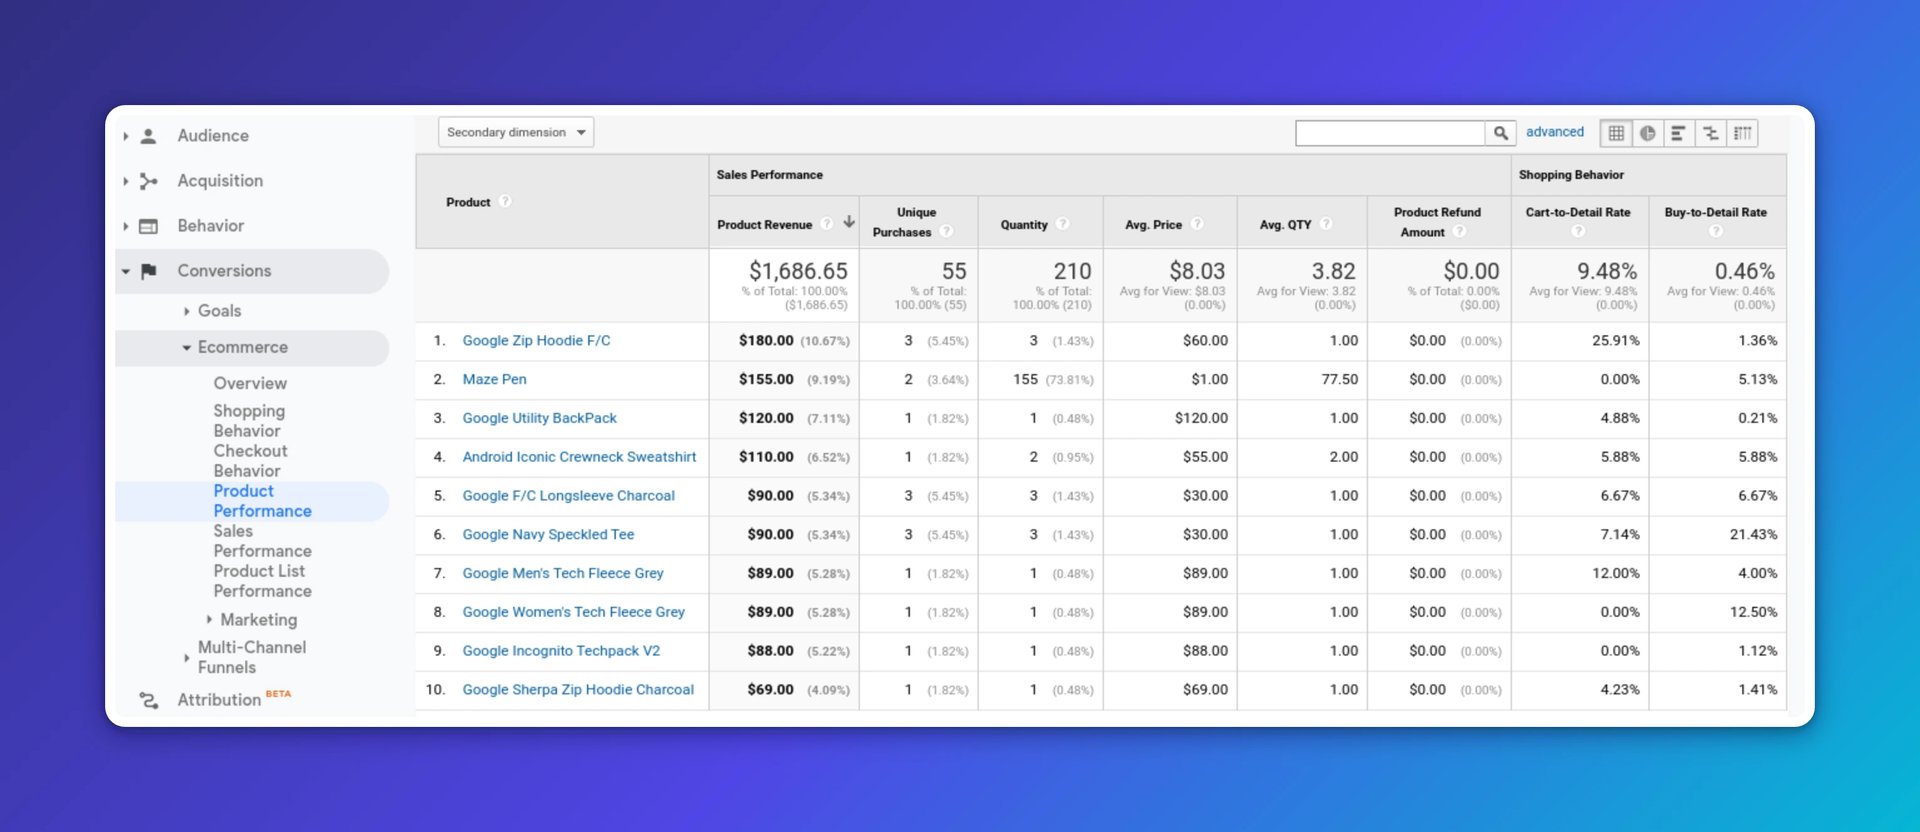Switch to performance bar view
The image size is (1920, 832).
pos(1679,133)
